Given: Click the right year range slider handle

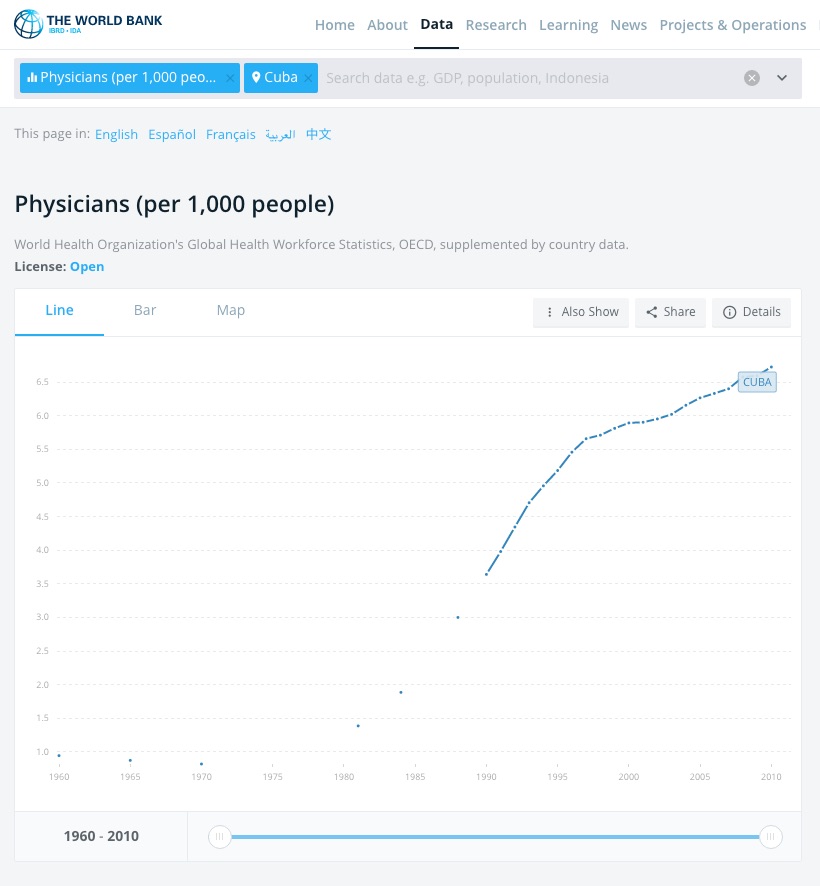Looking at the screenshot, I should point(770,837).
